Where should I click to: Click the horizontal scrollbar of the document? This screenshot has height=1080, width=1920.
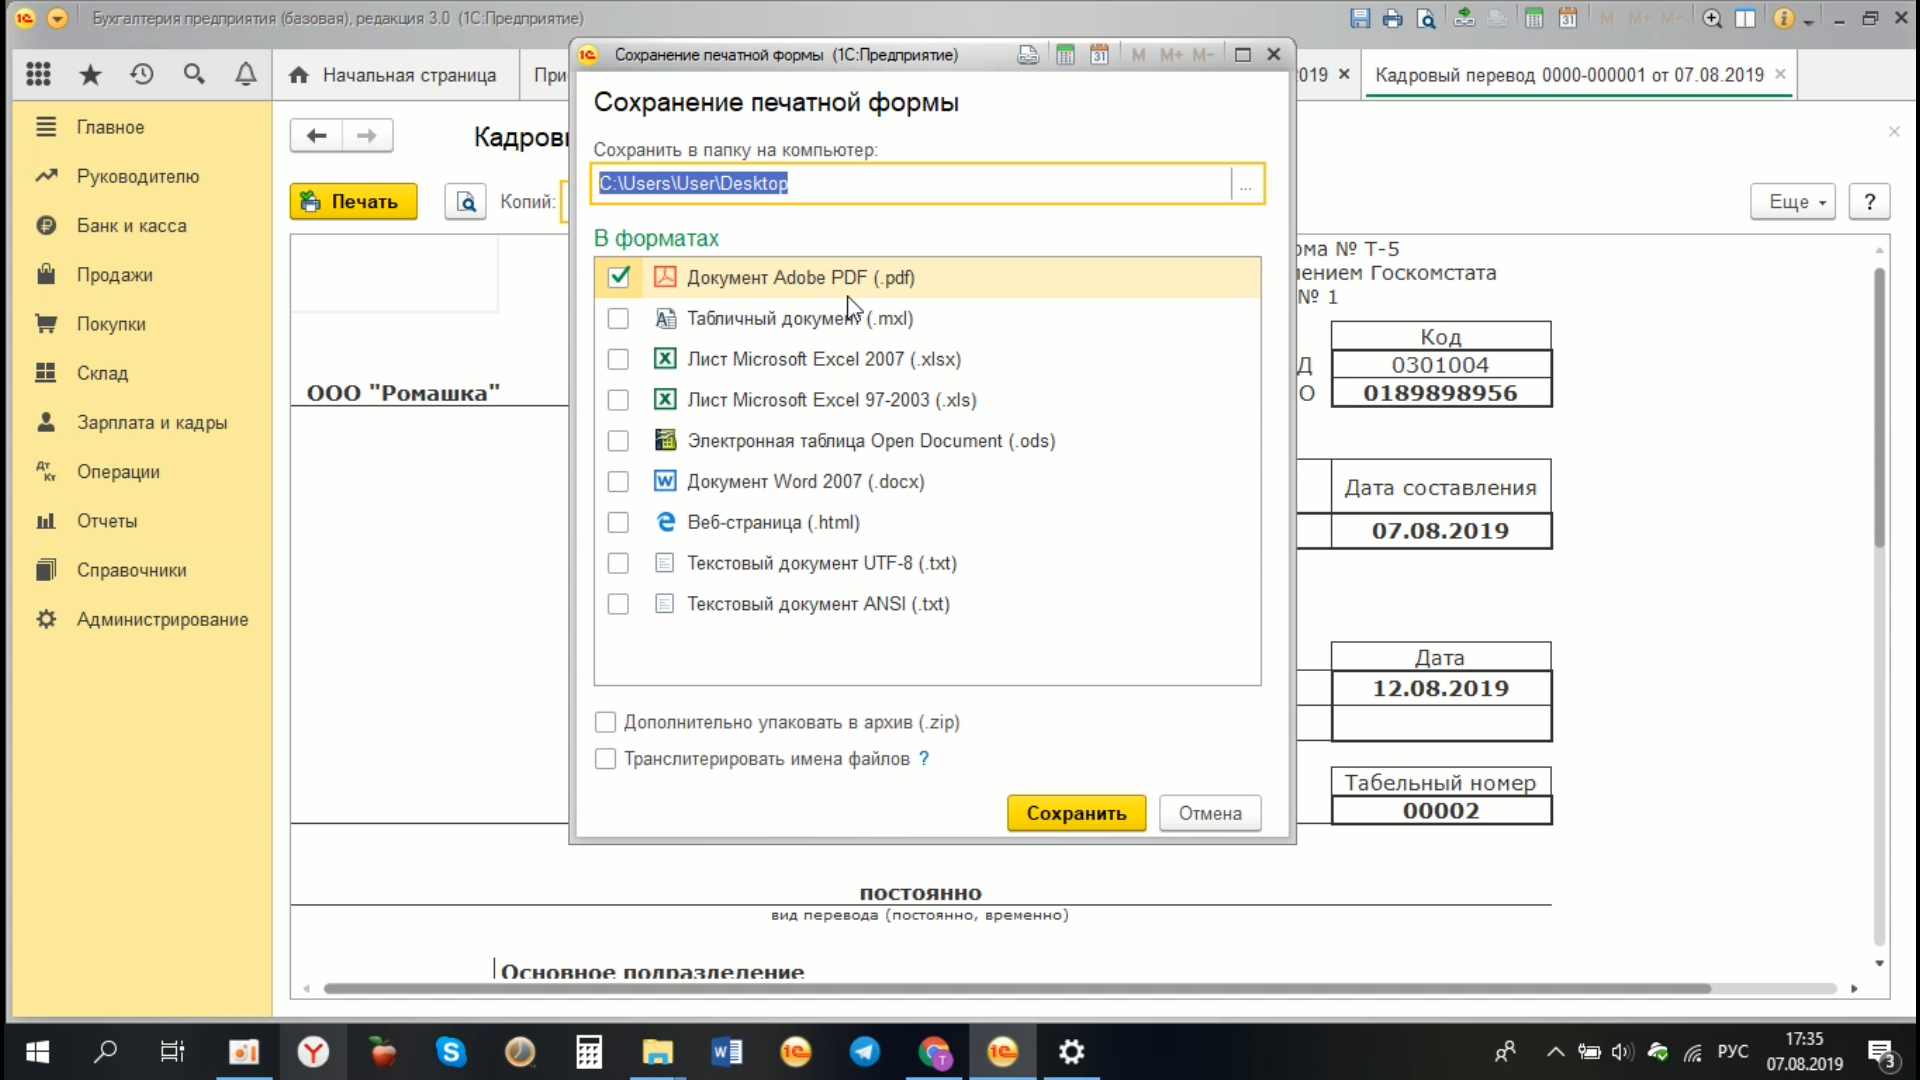point(1015,988)
